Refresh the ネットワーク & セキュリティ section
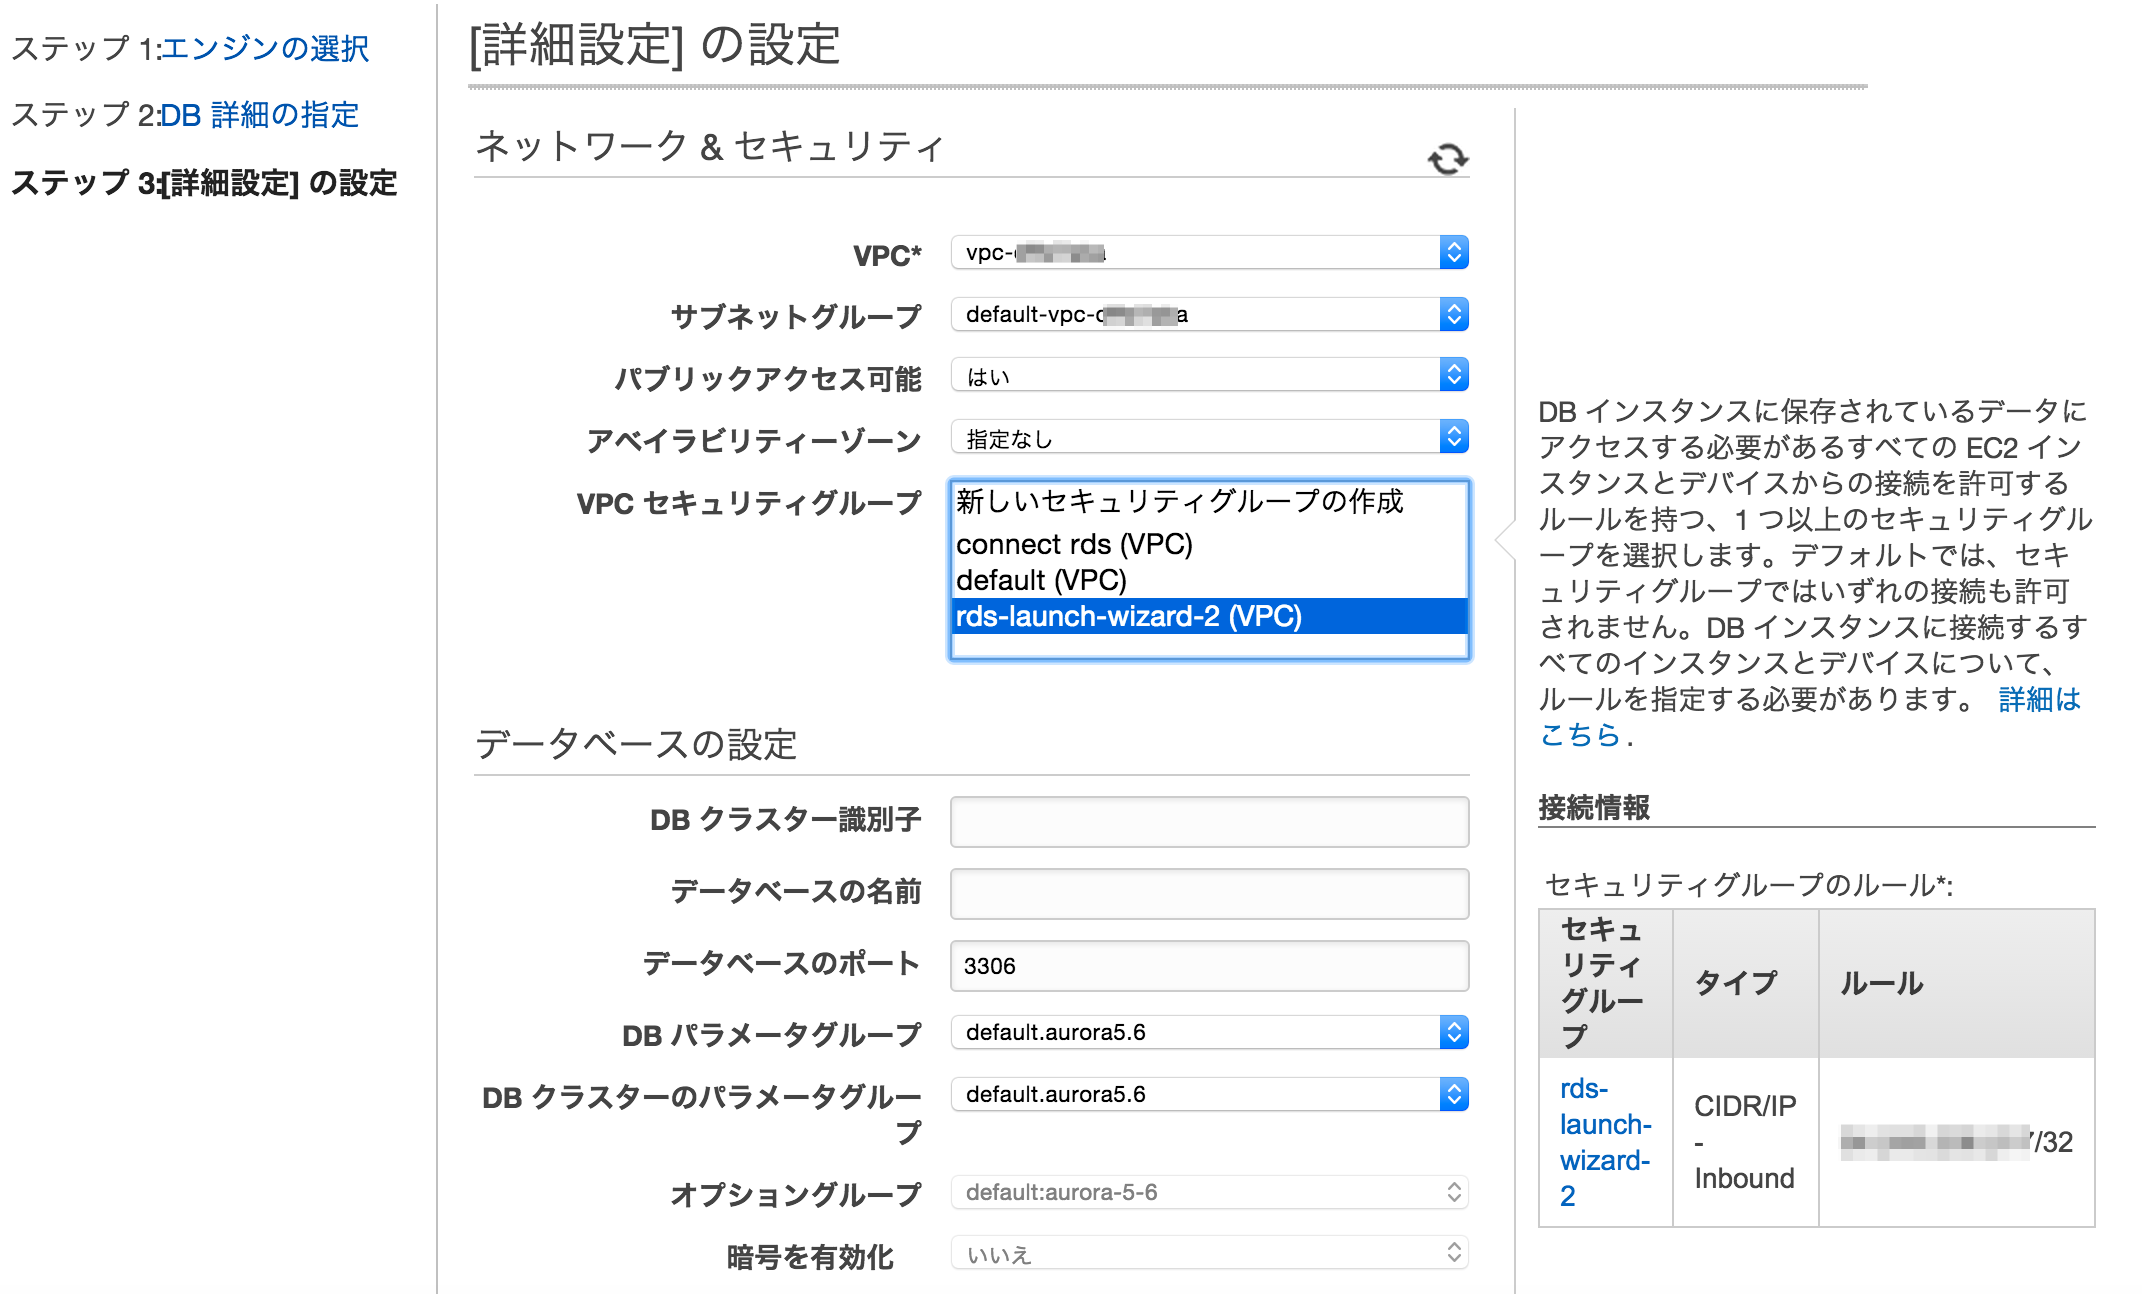The height and width of the screenshot is (1294, 2142). coord(1448,157)
